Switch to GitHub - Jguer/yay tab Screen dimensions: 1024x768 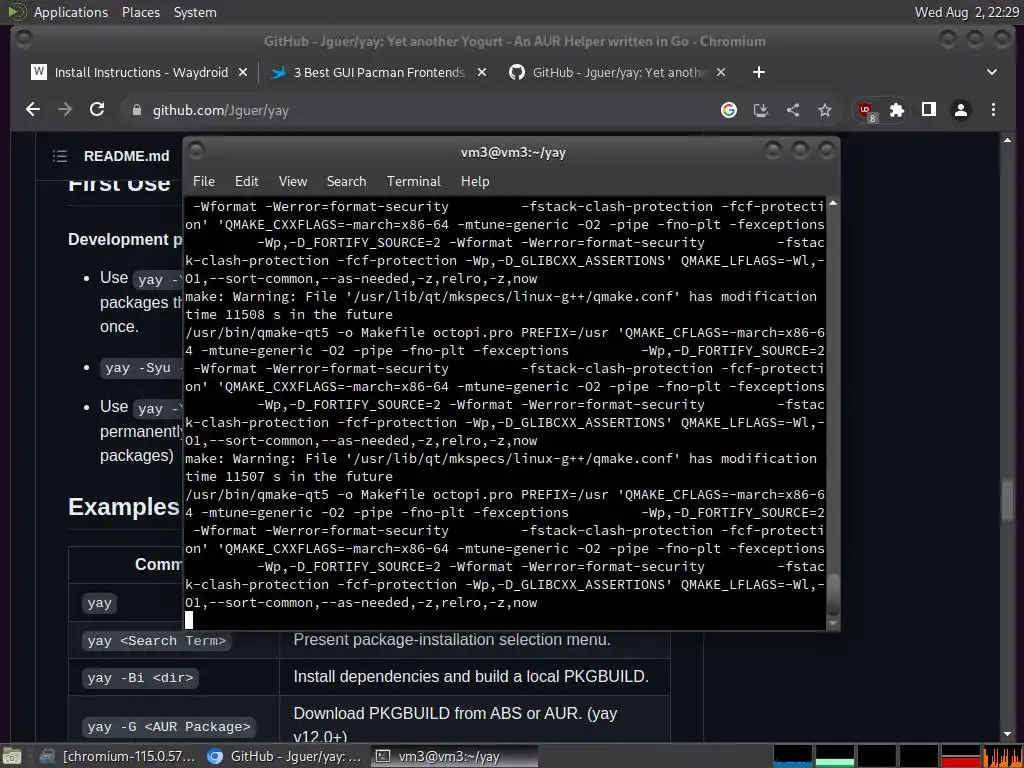click(618, 72)
